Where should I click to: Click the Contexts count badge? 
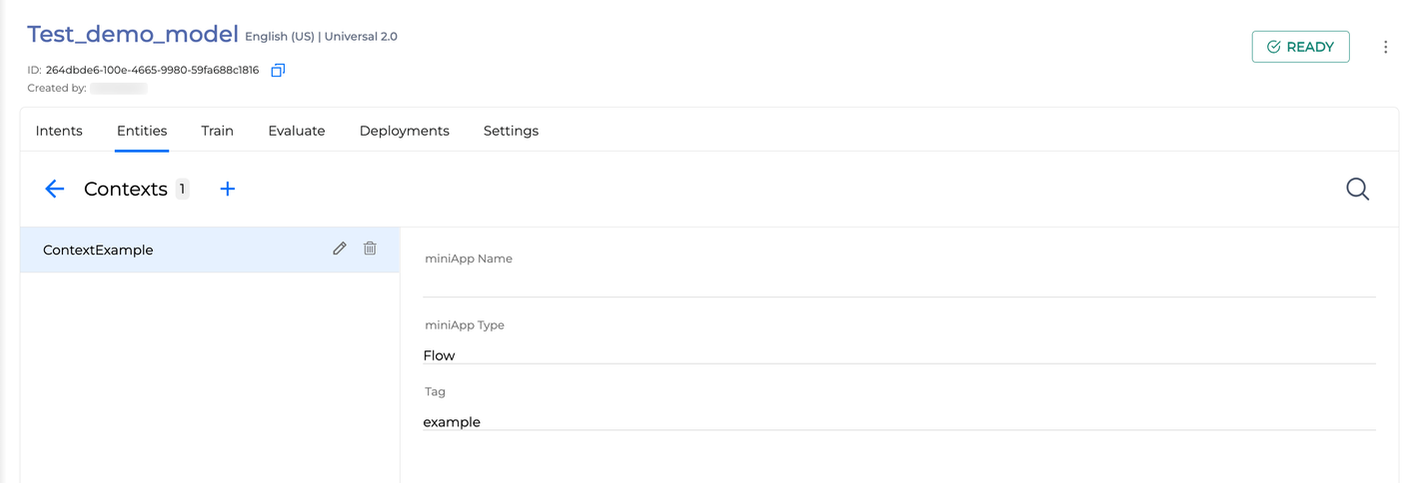182,189
